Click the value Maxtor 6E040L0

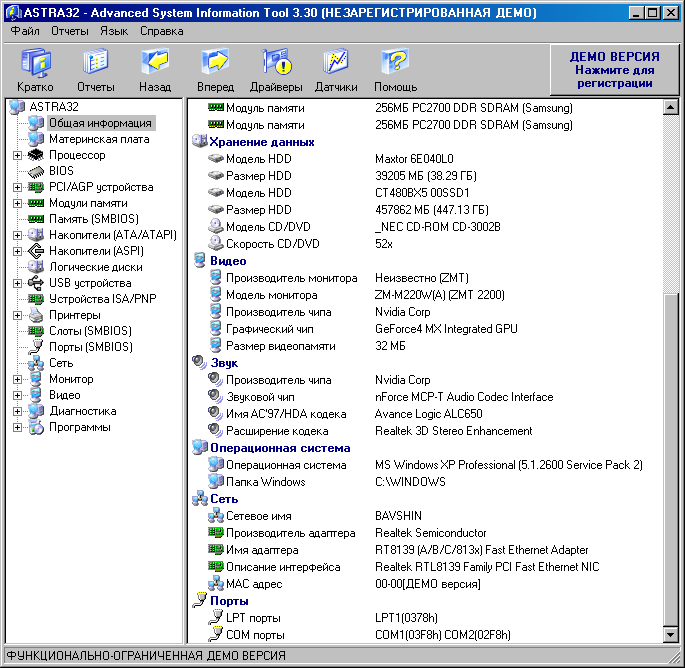[414, 159]
